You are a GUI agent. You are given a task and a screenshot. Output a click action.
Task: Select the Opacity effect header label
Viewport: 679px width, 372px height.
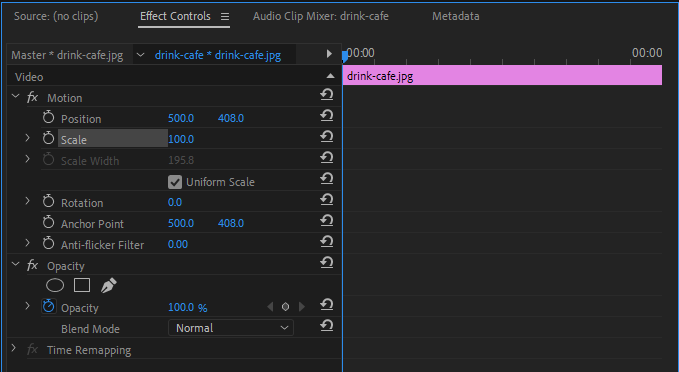click(66, 266)
